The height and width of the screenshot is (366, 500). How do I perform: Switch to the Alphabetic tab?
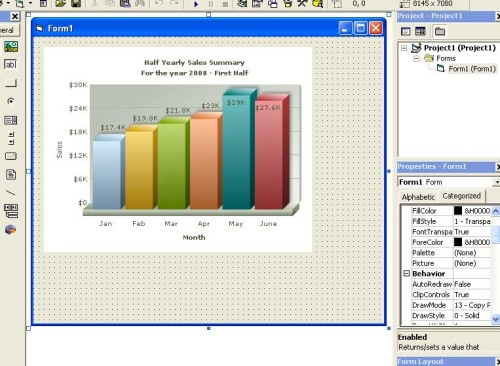[418, 197]
